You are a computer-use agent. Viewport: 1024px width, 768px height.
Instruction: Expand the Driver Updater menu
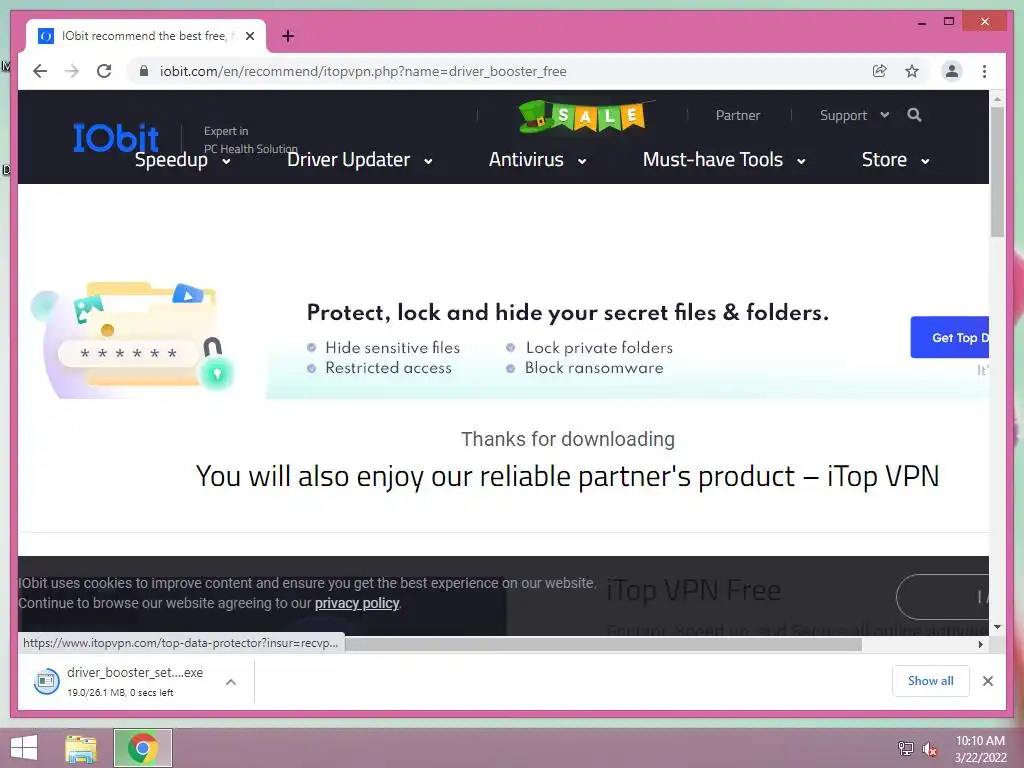point(359,160)
